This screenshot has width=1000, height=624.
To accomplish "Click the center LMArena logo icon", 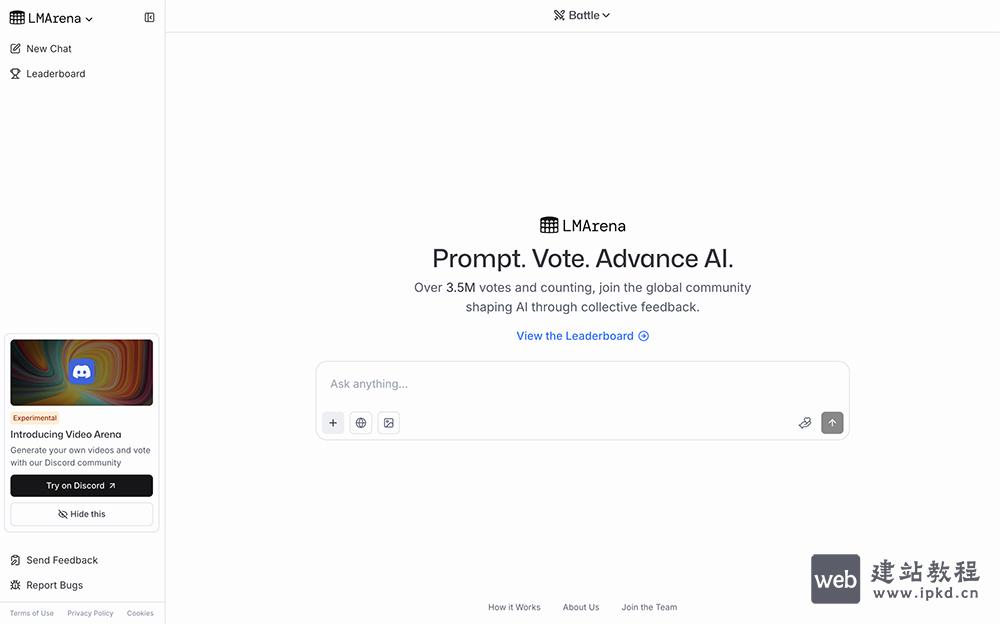I will tap(549, 225).
